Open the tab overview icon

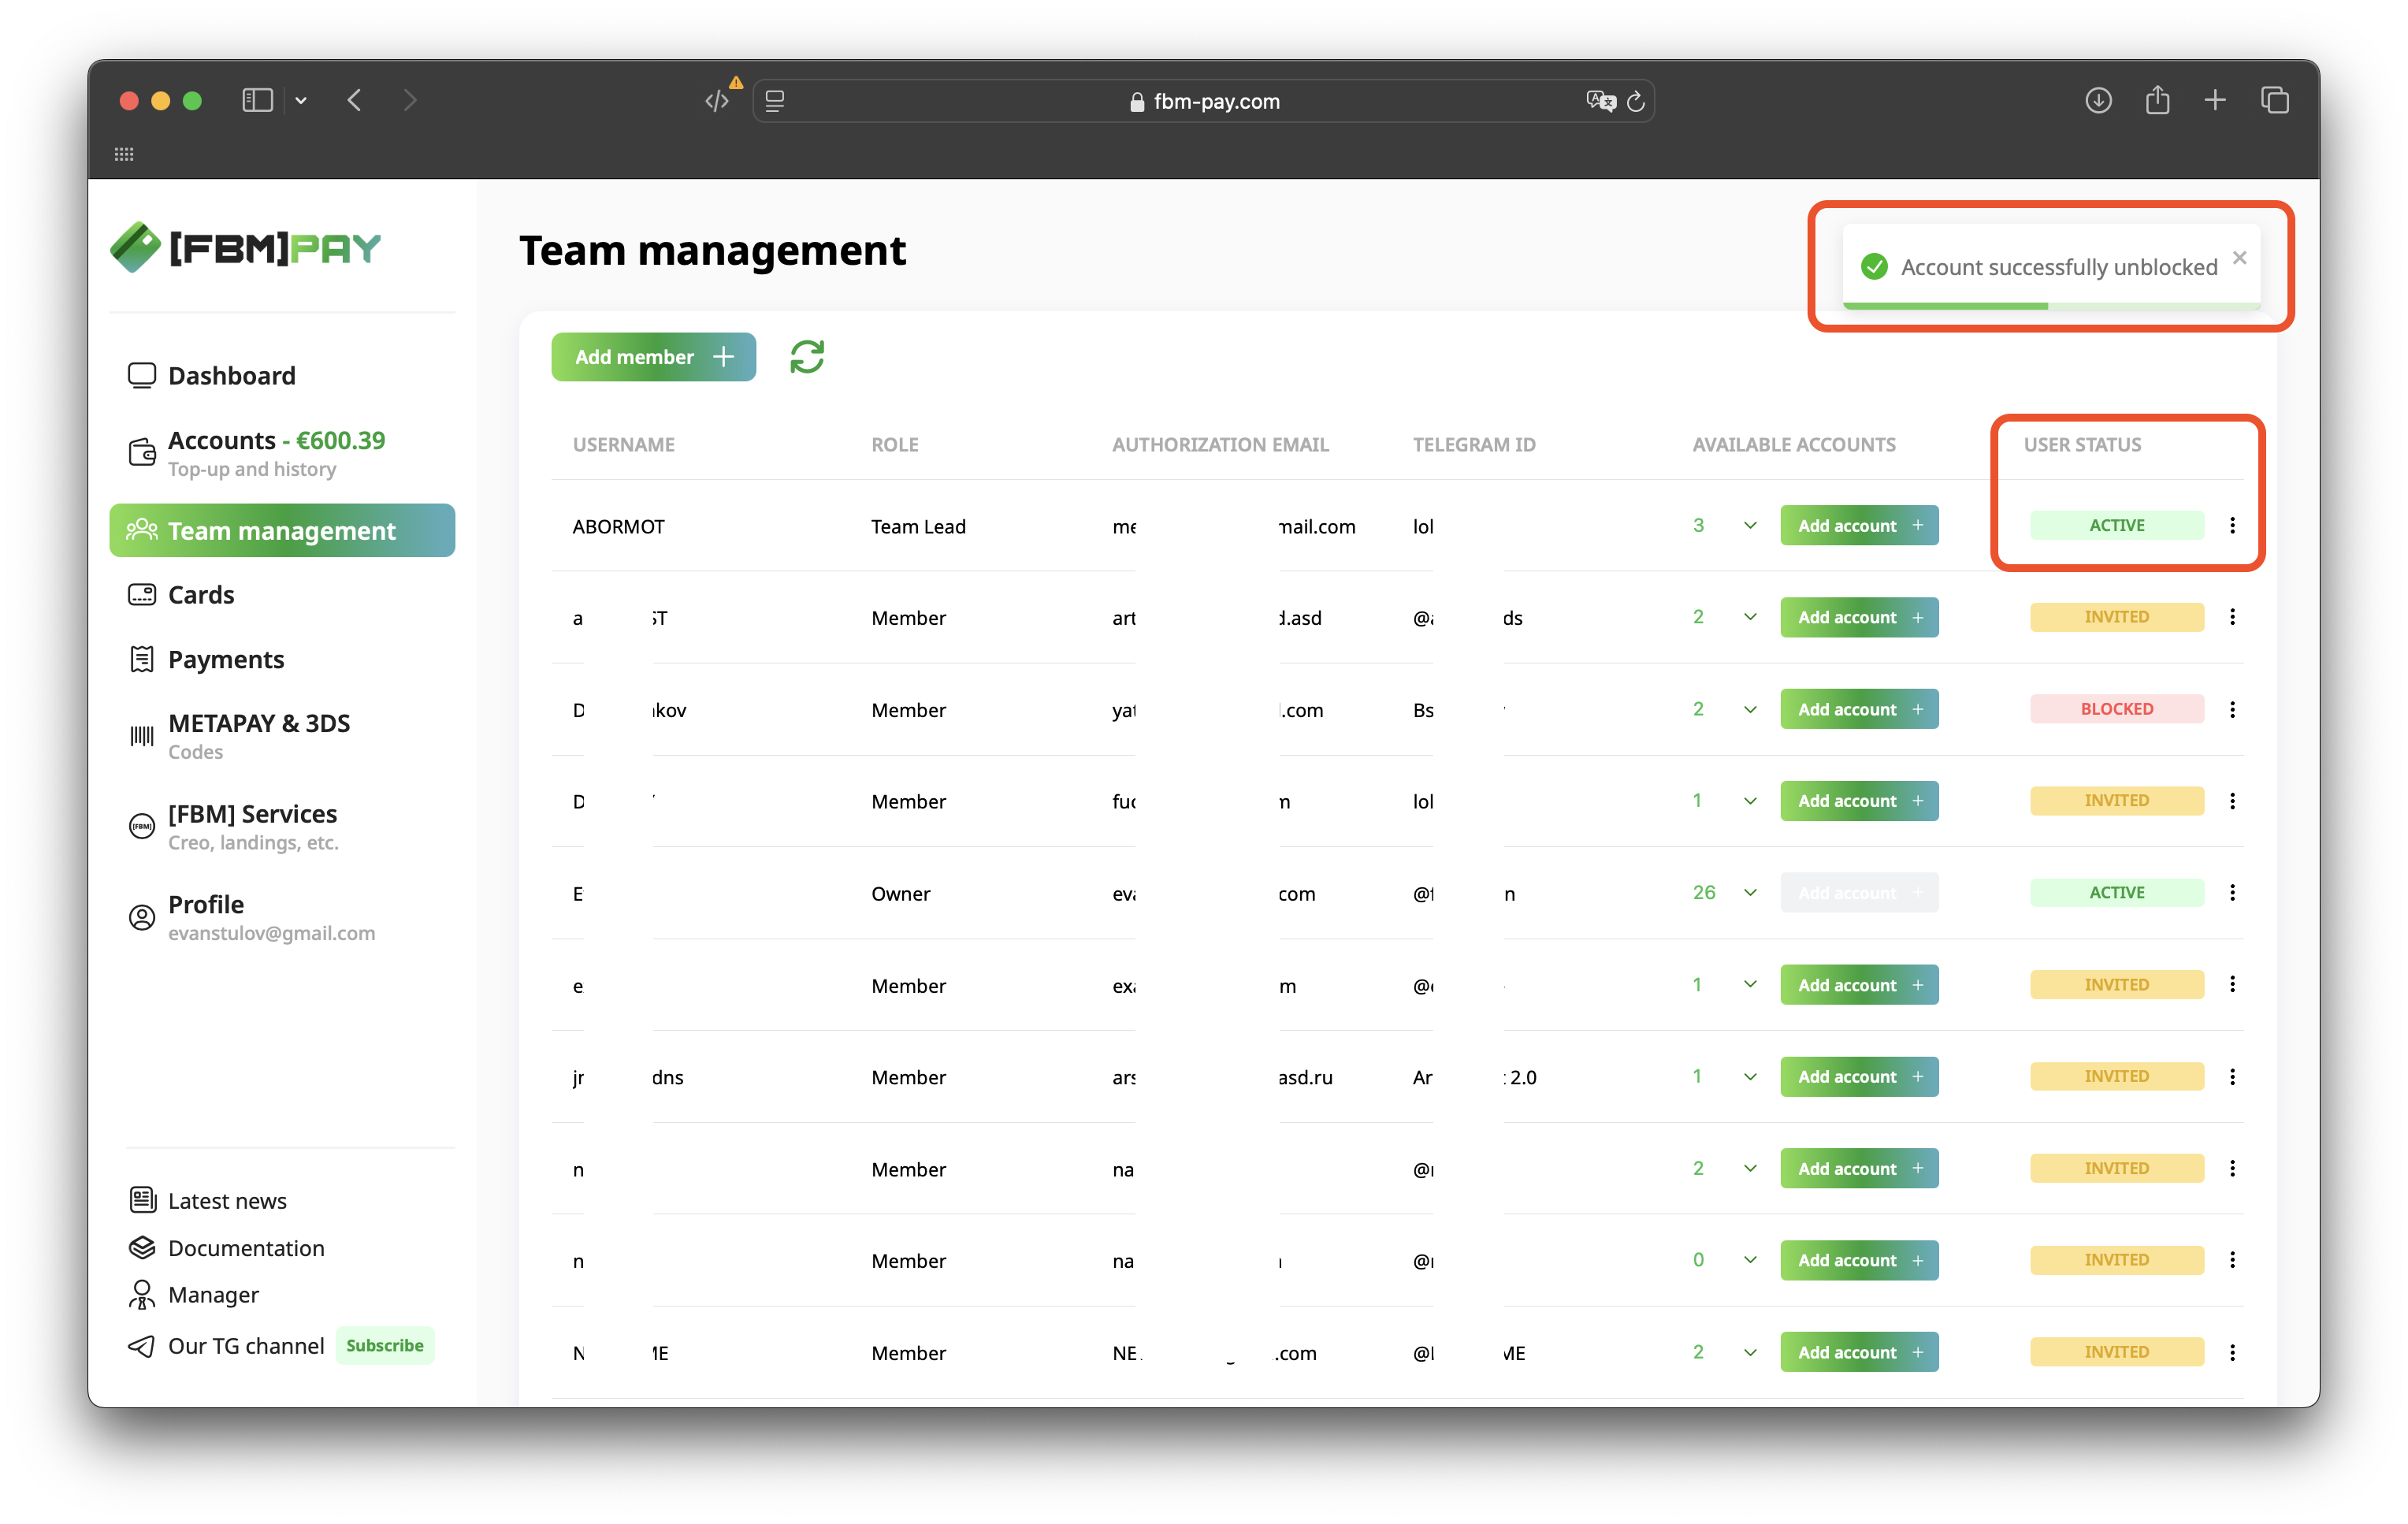click(2274, 101)
